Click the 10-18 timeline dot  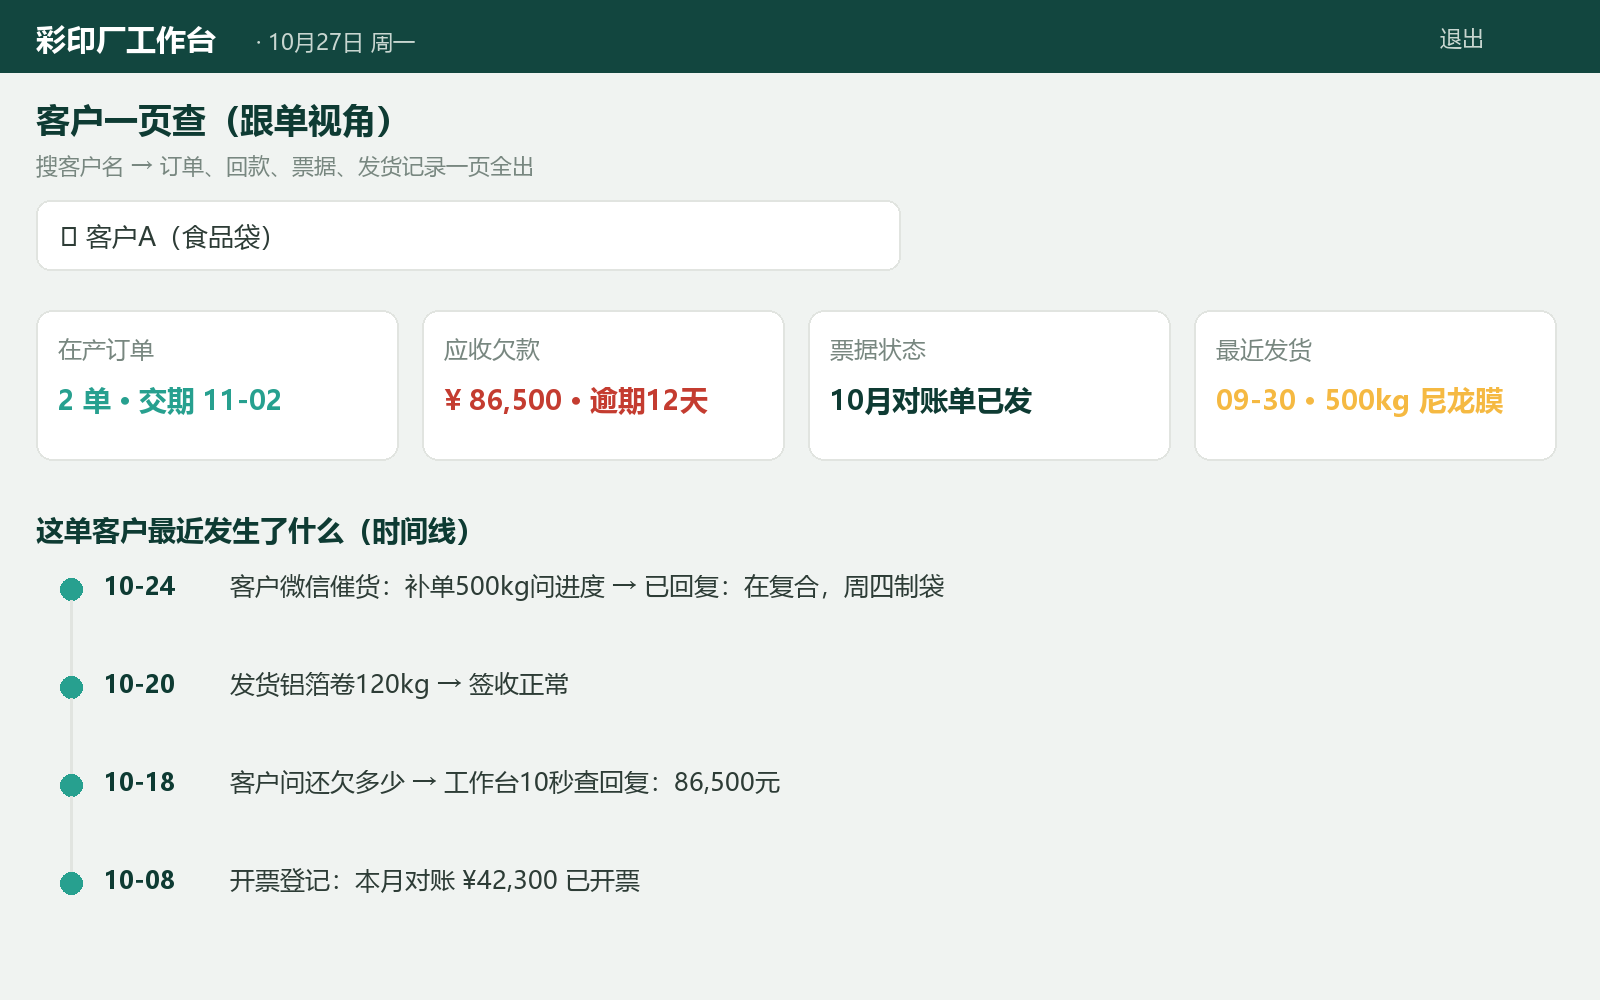(71, 785)
